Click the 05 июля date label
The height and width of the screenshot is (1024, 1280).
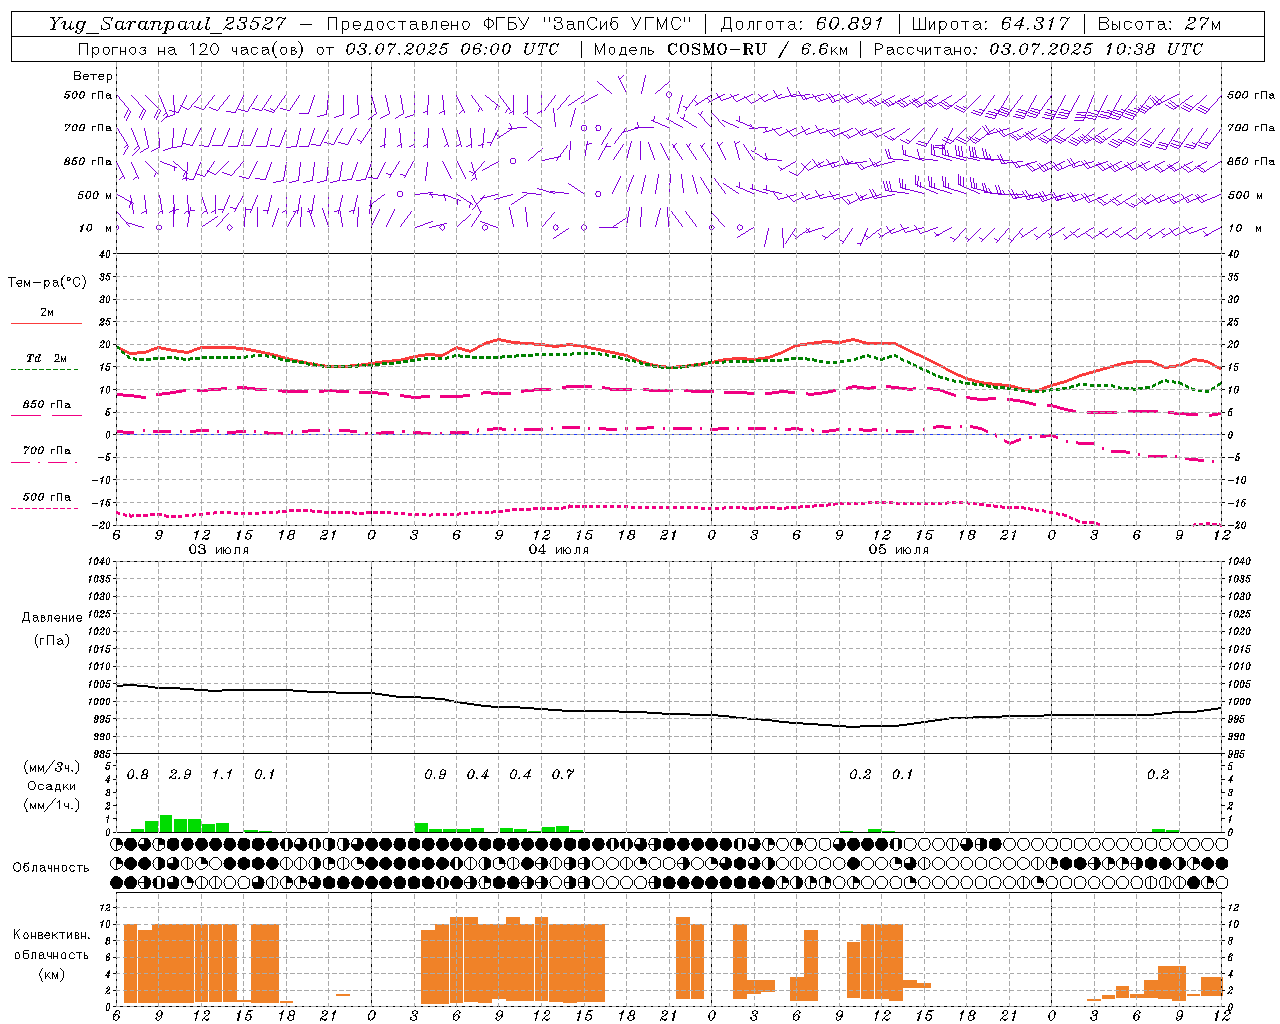pos(899,550)
